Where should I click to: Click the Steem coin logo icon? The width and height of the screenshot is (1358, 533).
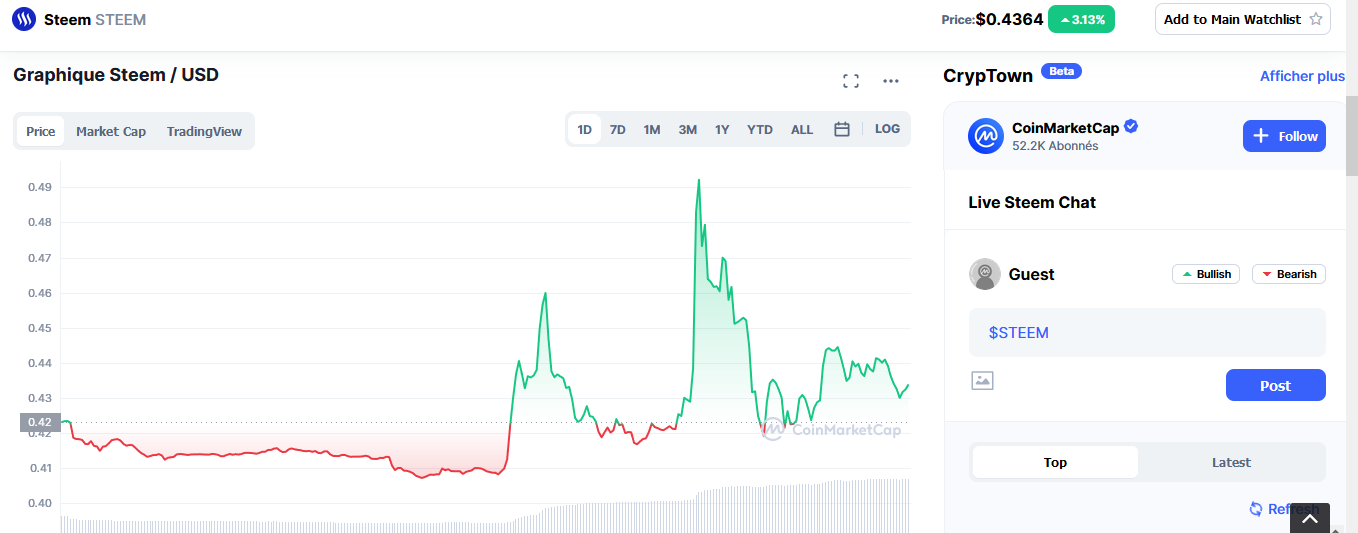[x=24, y=19]
